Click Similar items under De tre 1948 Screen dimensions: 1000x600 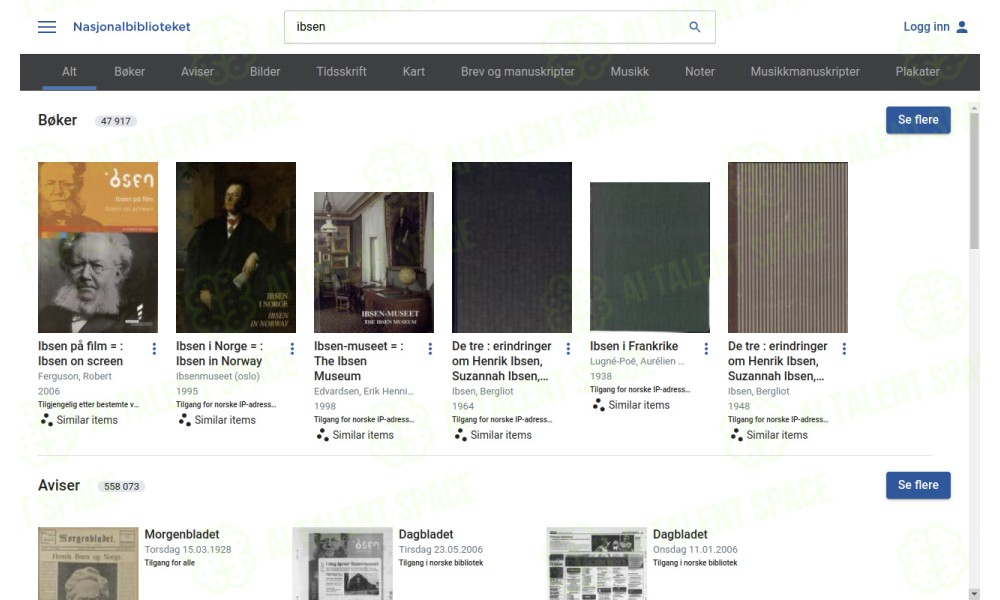point(770,435)
